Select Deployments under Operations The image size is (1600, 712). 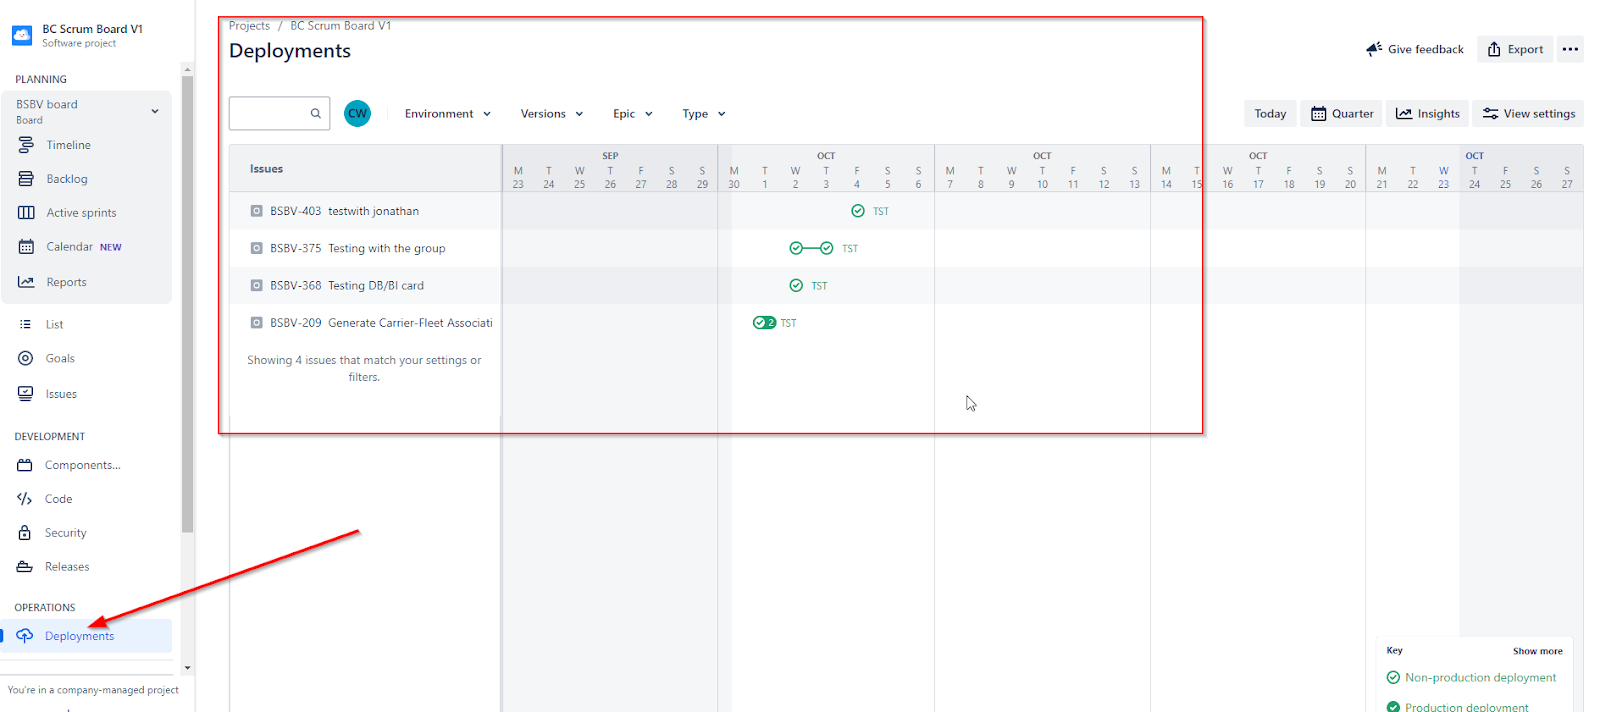(x=86, y=636)
